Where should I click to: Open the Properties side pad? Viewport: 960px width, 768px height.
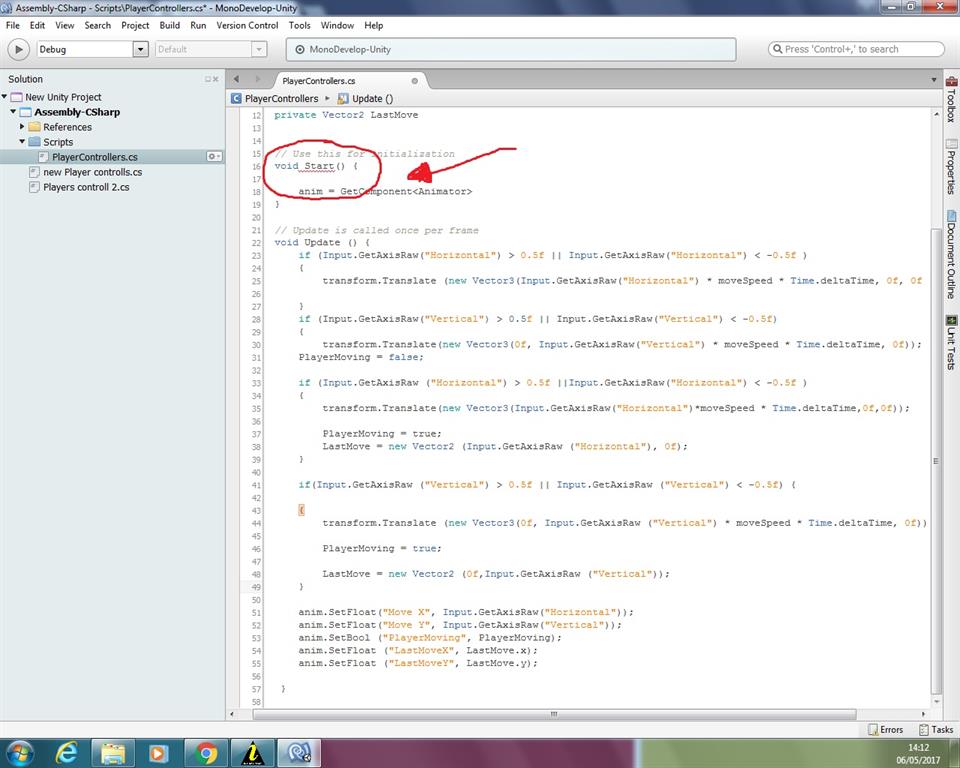[x=951, y=167]
